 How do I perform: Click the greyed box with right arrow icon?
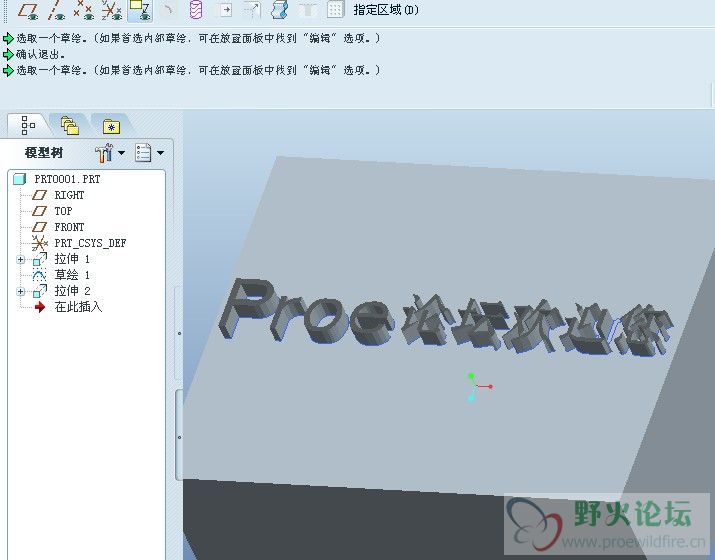click(x=224, y=10)
